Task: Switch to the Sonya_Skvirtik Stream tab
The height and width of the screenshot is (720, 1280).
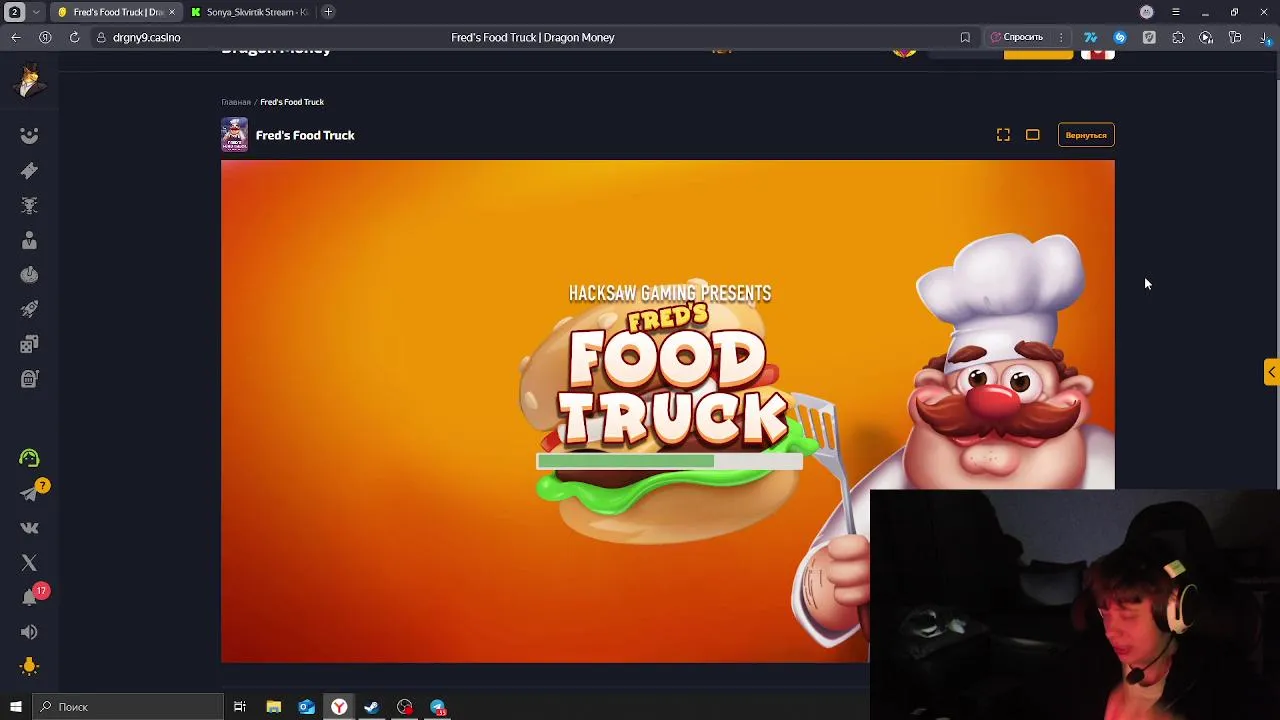Action: click(x=250, y=12)
